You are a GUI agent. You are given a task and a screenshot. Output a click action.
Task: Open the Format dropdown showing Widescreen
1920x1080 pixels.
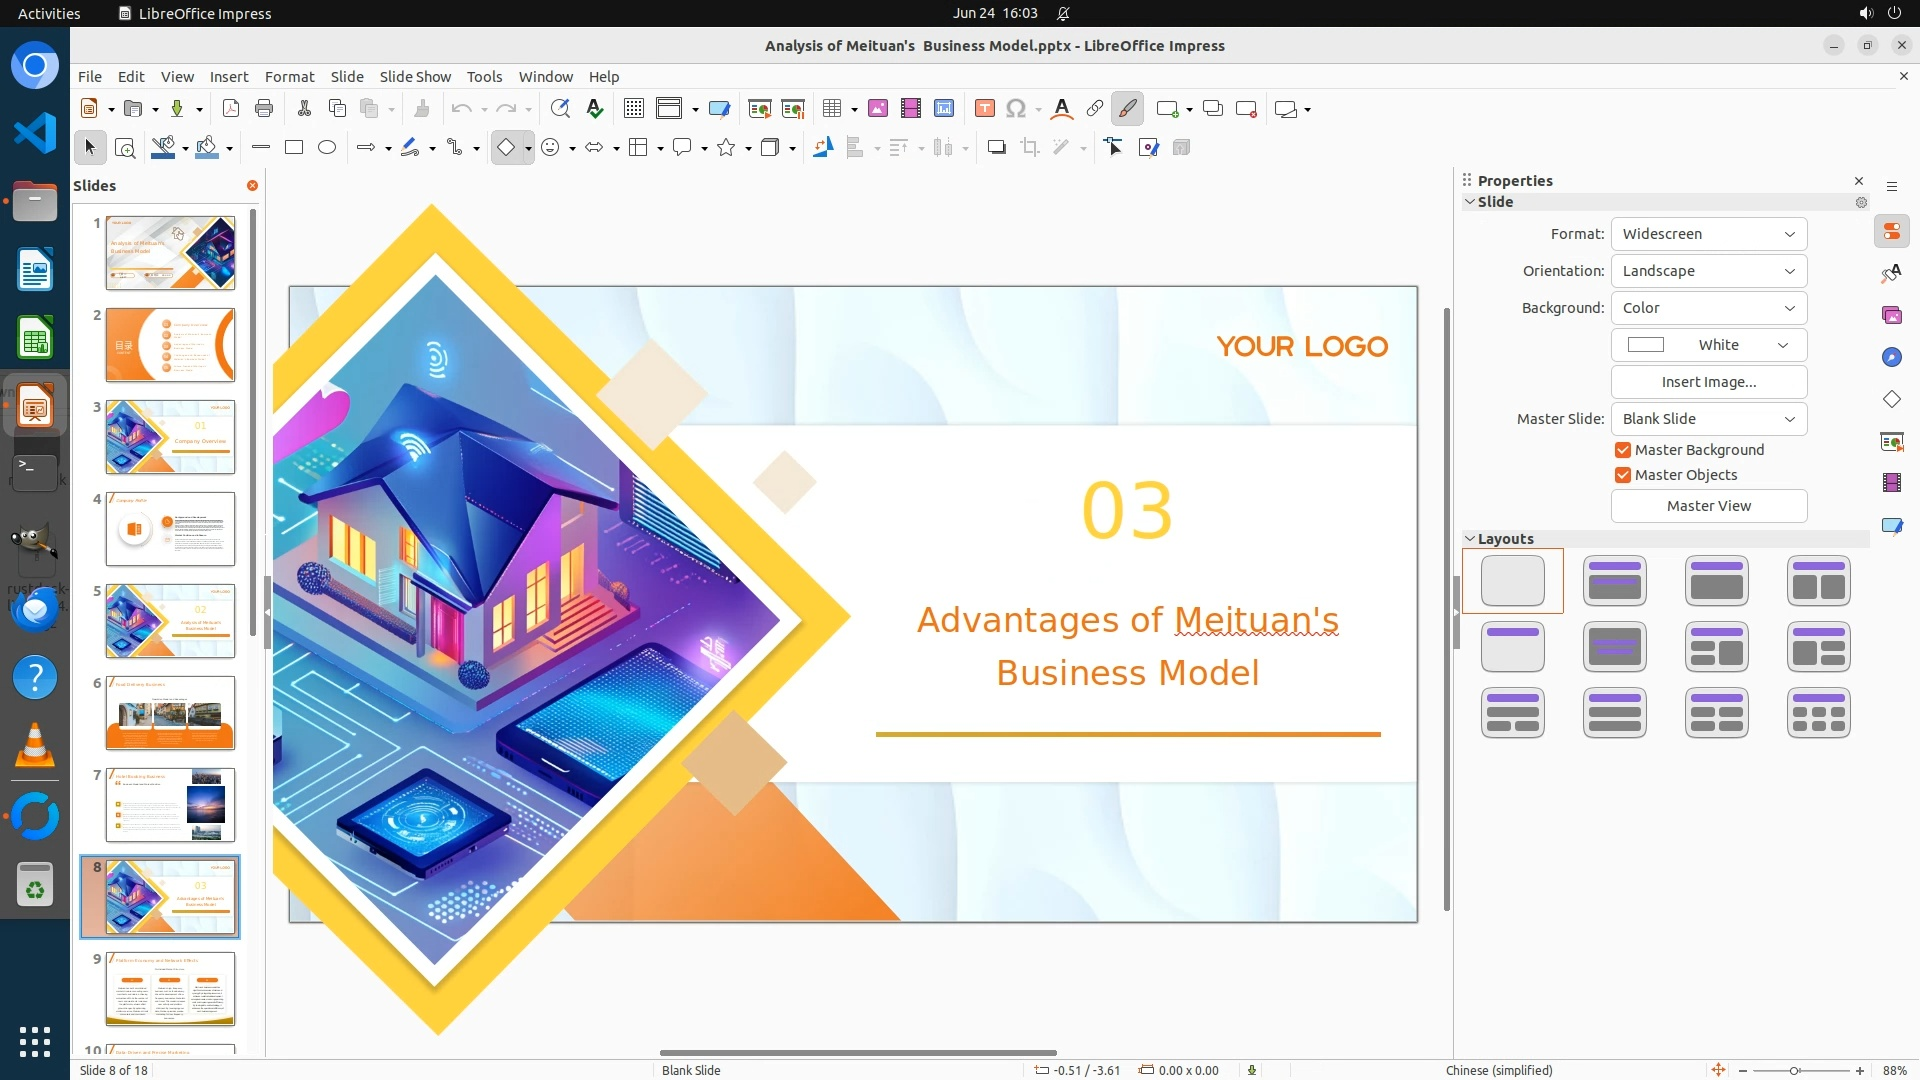click(1708, 234)
